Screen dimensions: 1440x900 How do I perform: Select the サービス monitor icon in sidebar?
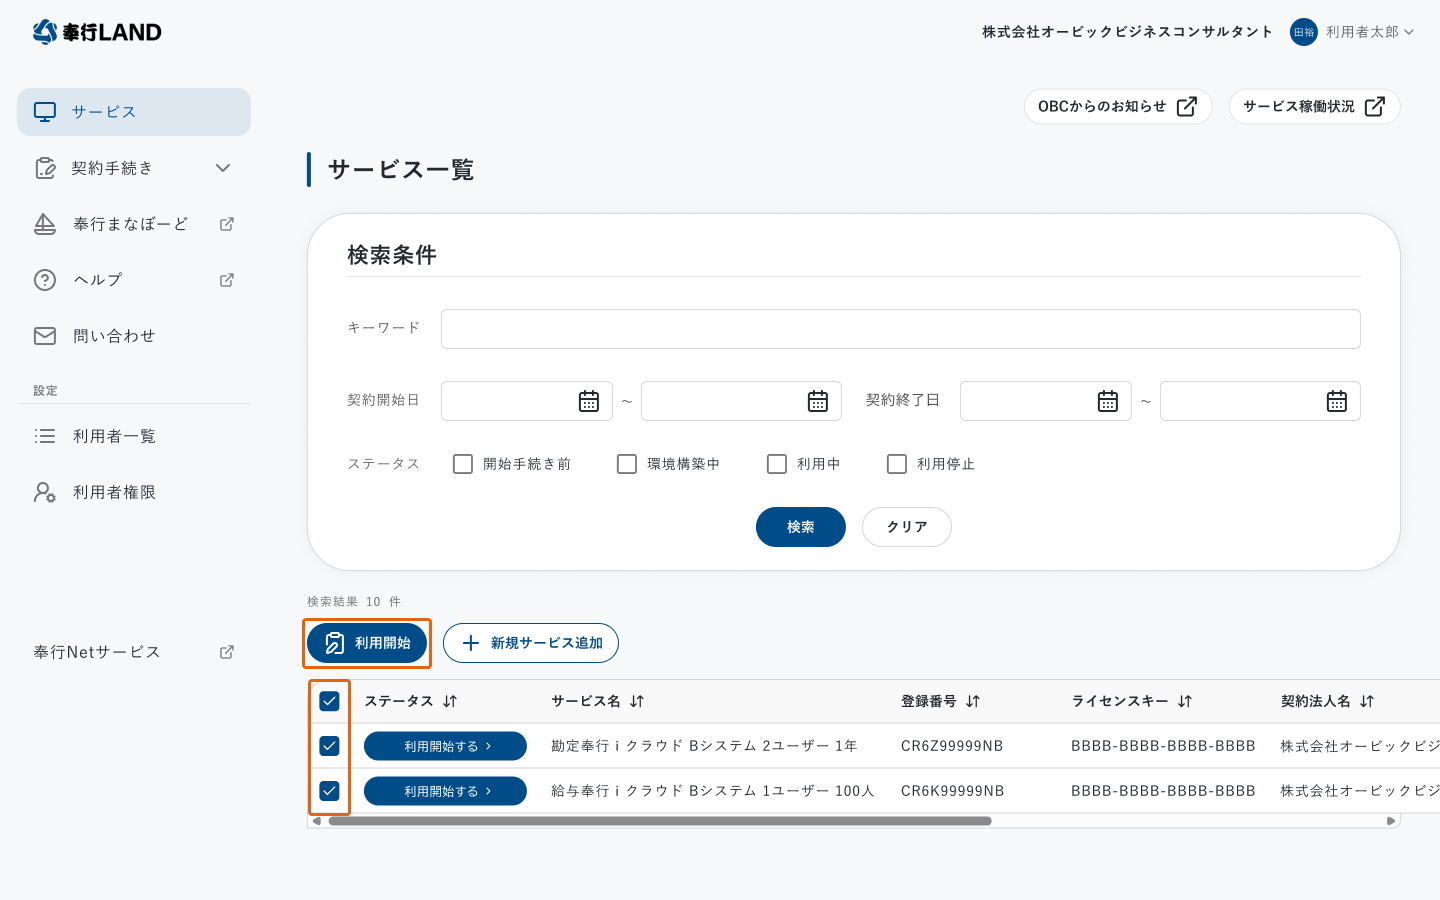pos(44,111)
